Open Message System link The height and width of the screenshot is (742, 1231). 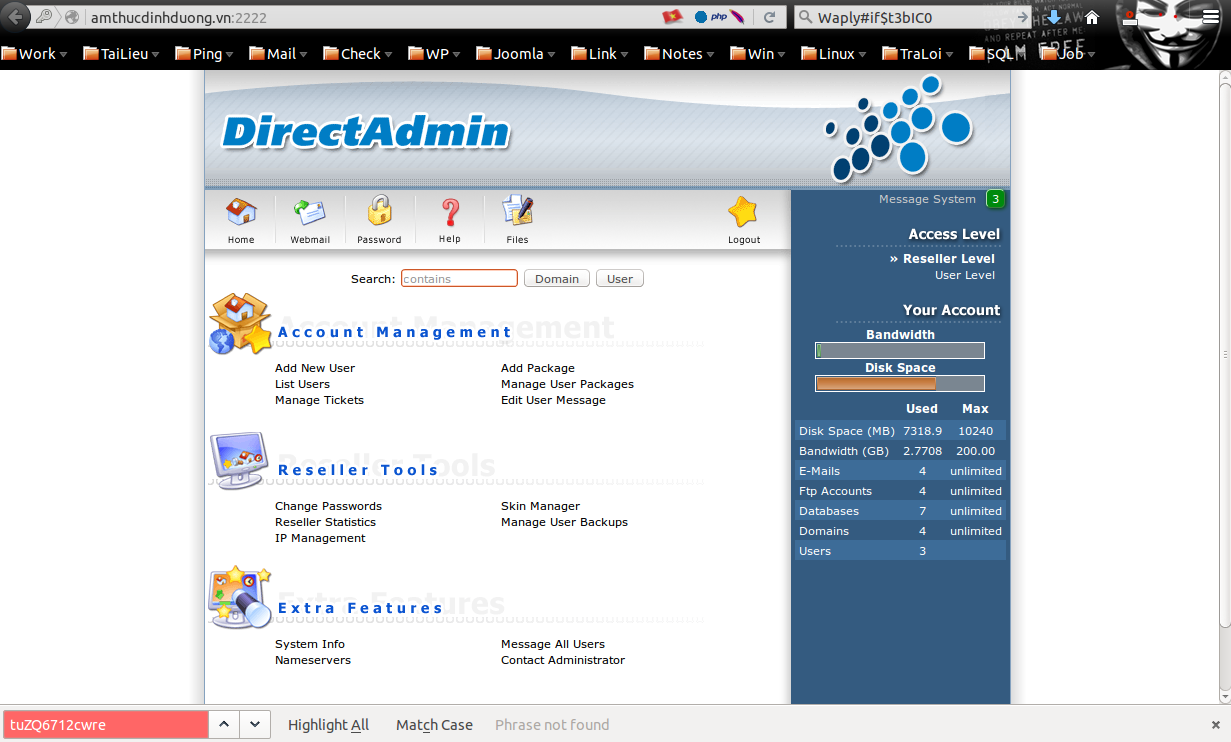(x=927, y=199)
